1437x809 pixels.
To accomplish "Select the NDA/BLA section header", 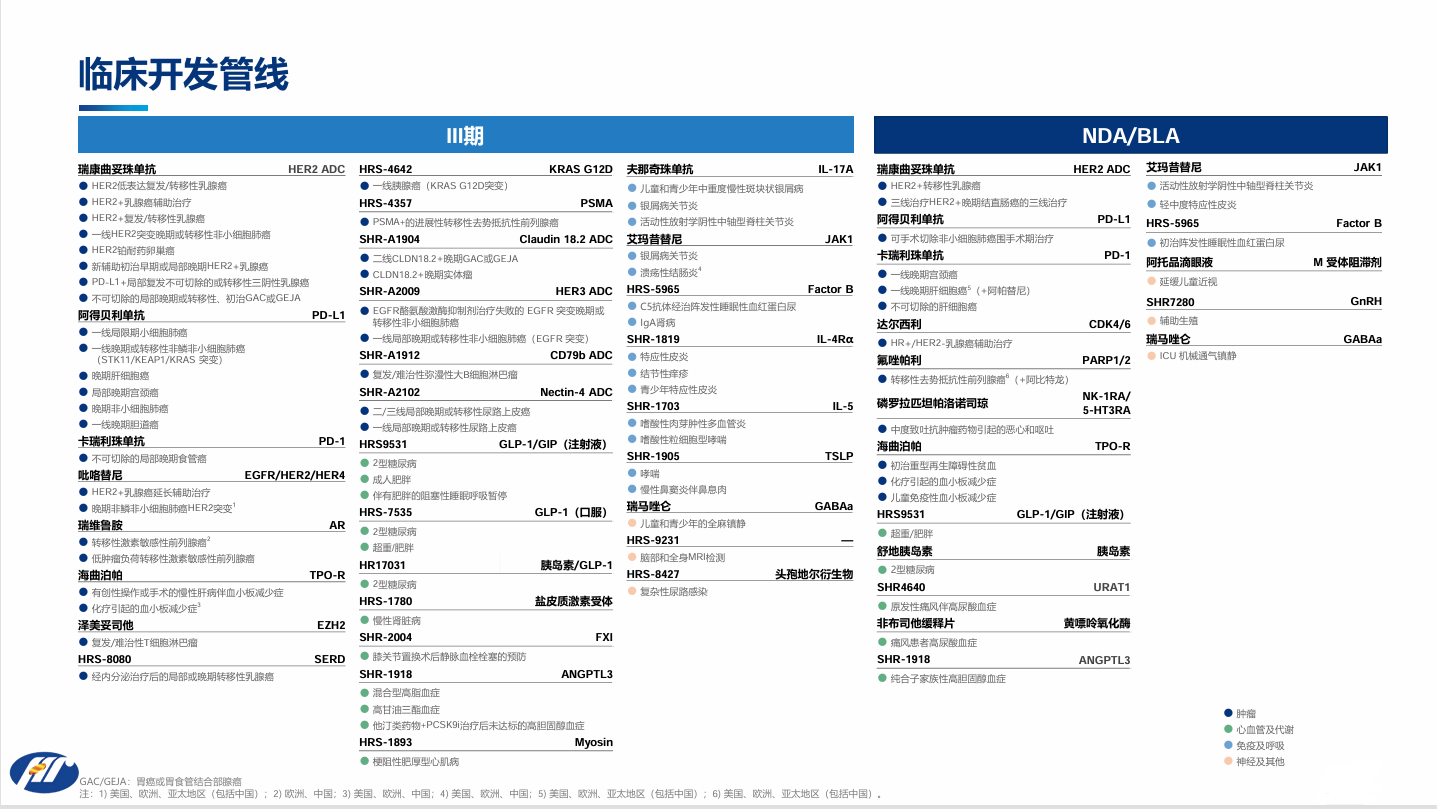I will point(1130,135).
